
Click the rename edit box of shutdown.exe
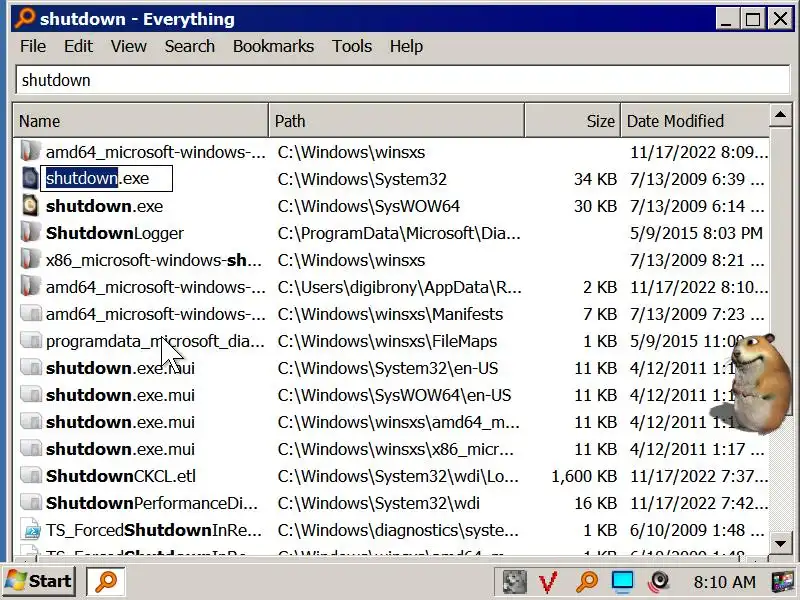click(107, 179)
